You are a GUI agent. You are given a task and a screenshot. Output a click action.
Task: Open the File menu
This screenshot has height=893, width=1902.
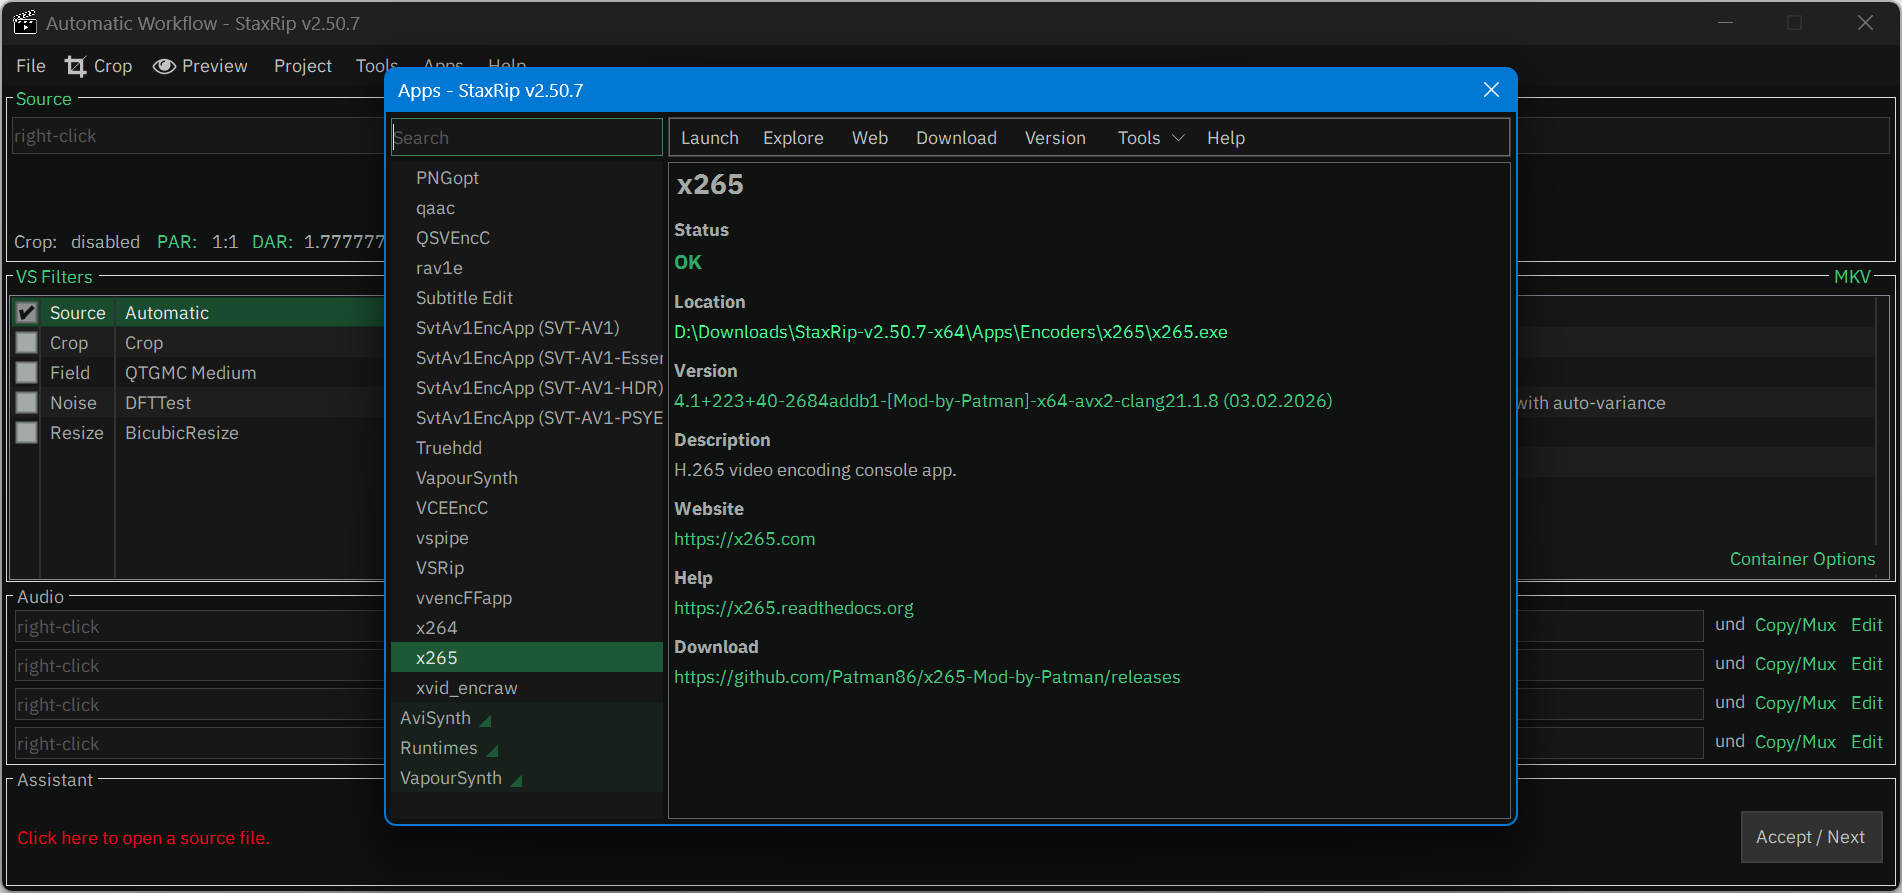[x=31, y=66]
